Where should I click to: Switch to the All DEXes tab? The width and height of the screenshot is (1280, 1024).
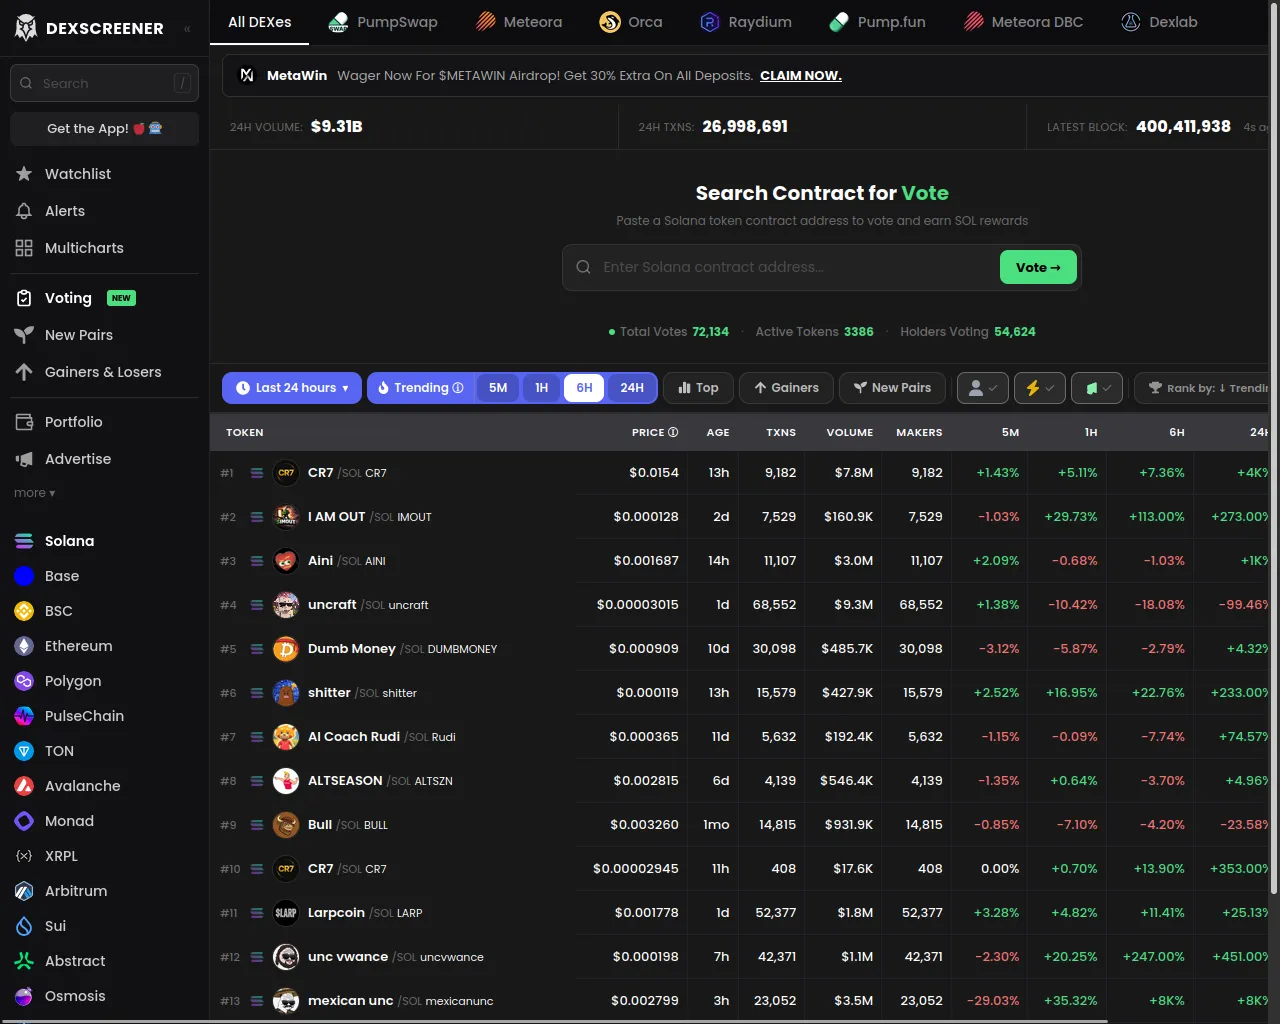[260, 22]
